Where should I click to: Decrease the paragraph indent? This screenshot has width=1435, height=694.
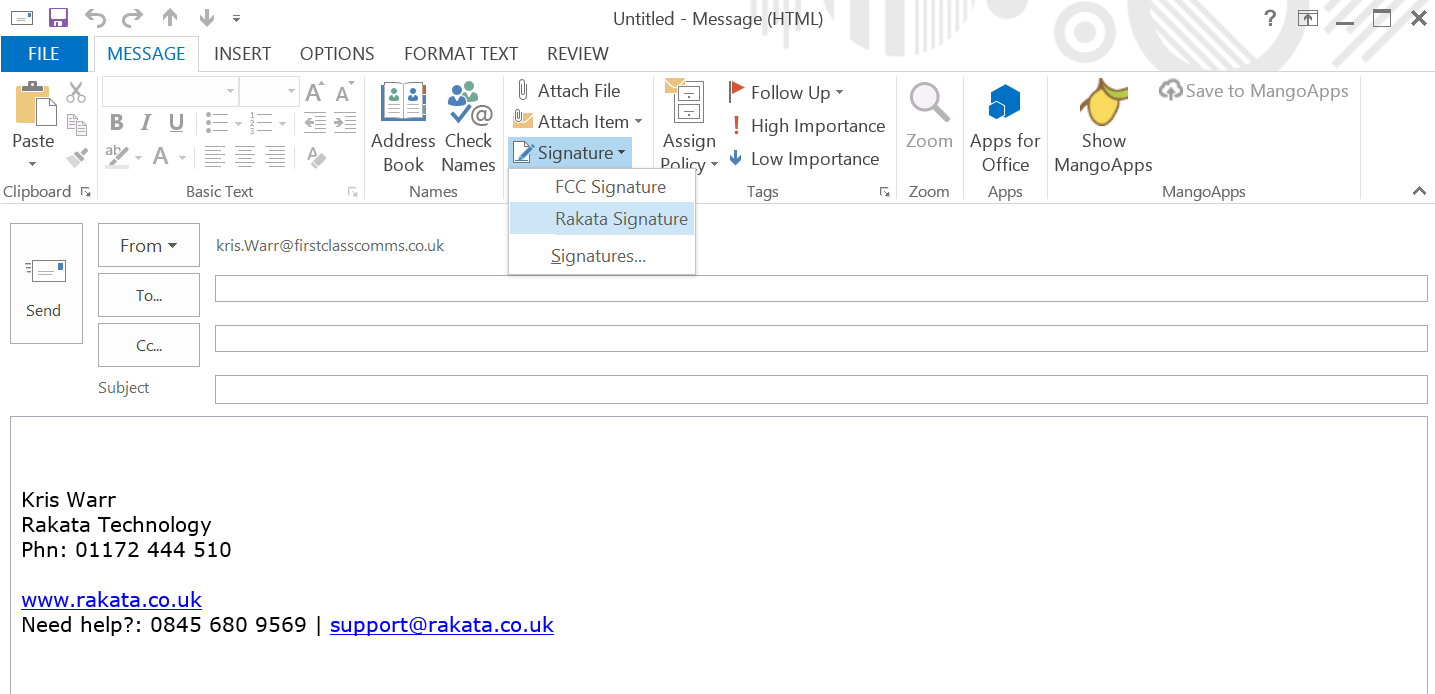315,123
